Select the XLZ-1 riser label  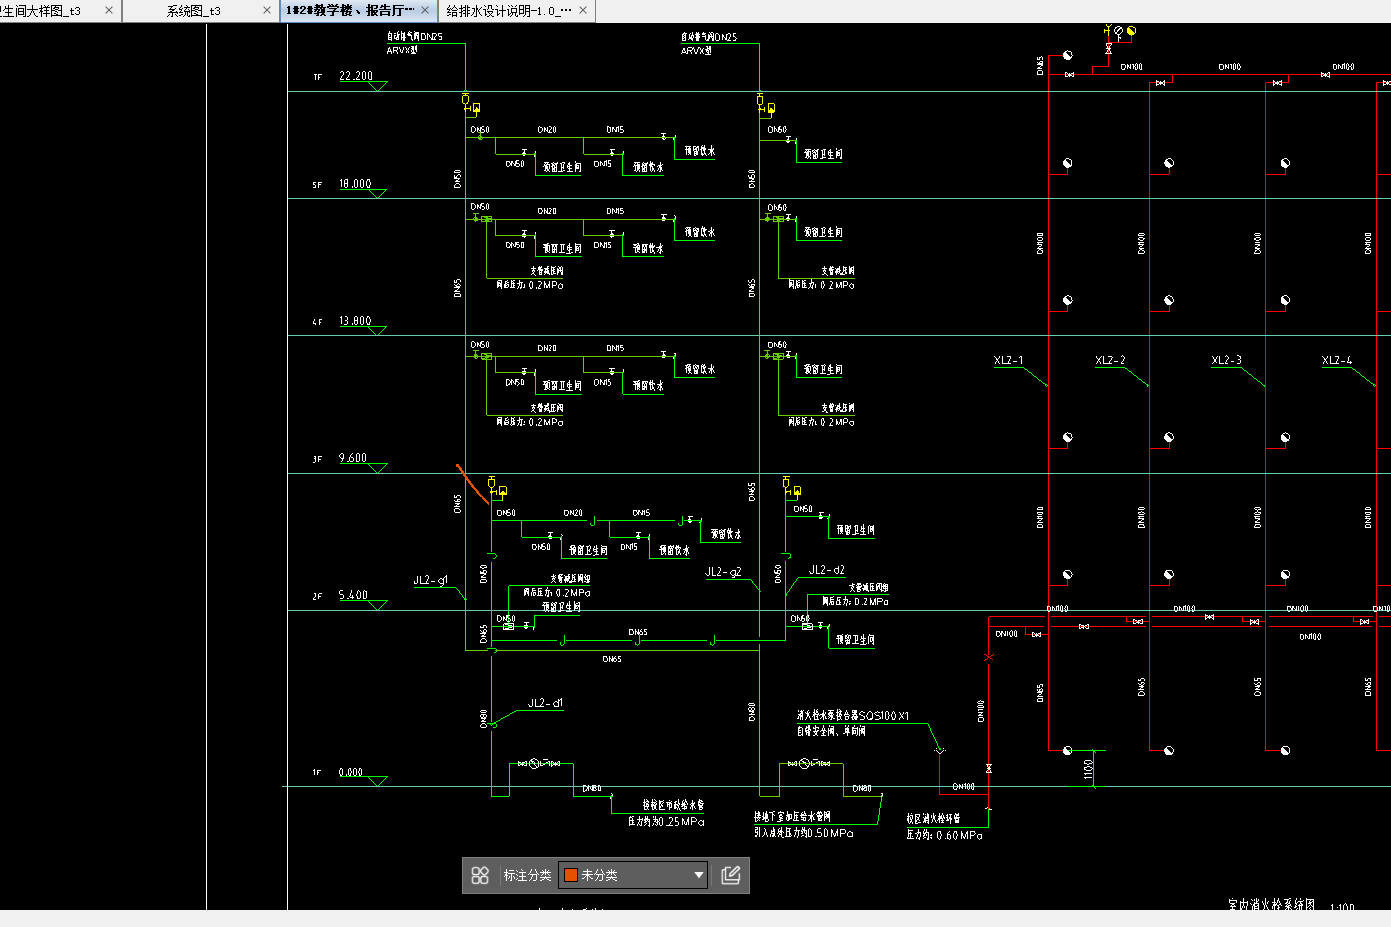tap(1008, 360)
